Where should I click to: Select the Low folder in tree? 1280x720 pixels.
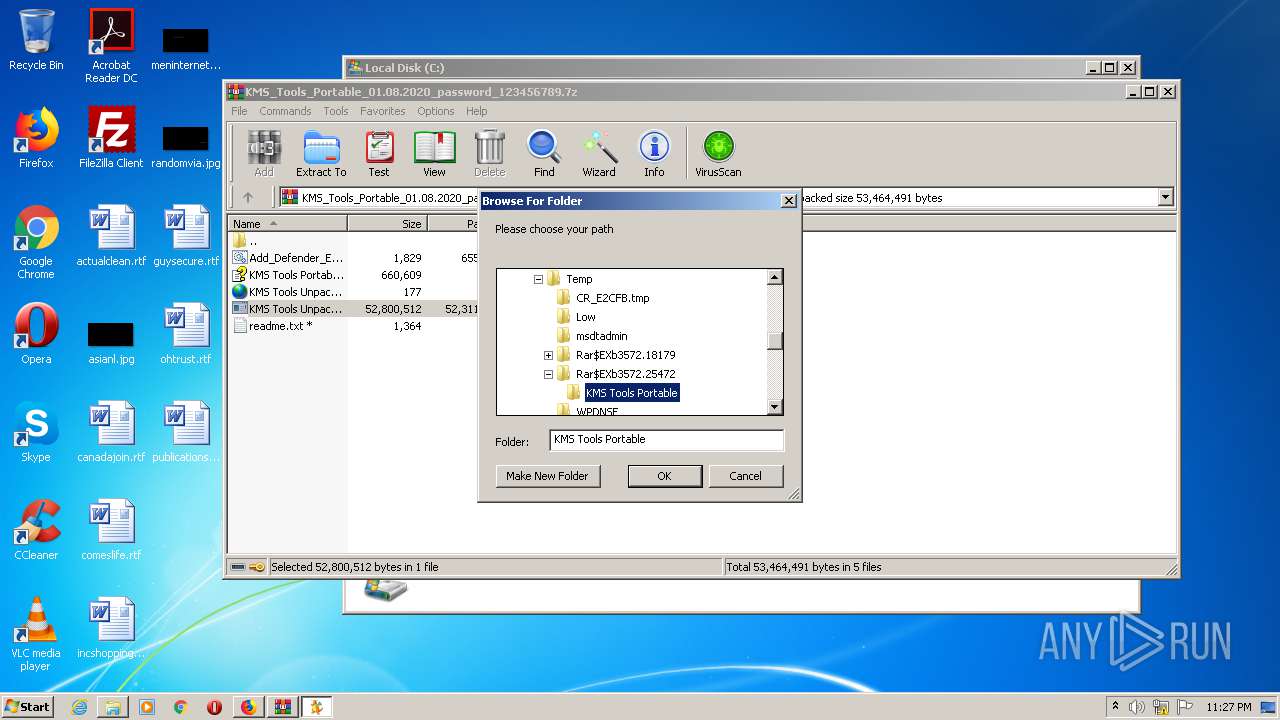pos(585,317)
